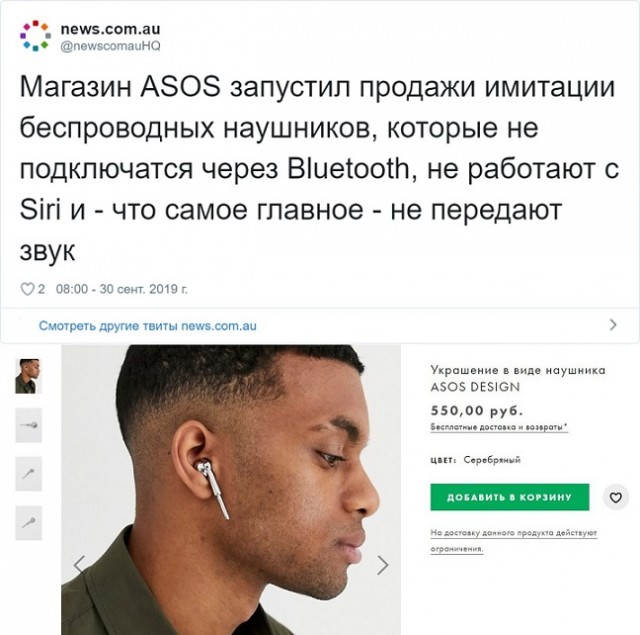
Task: Select the third earpiece thumbnail
Action: (x=29, y=474)
